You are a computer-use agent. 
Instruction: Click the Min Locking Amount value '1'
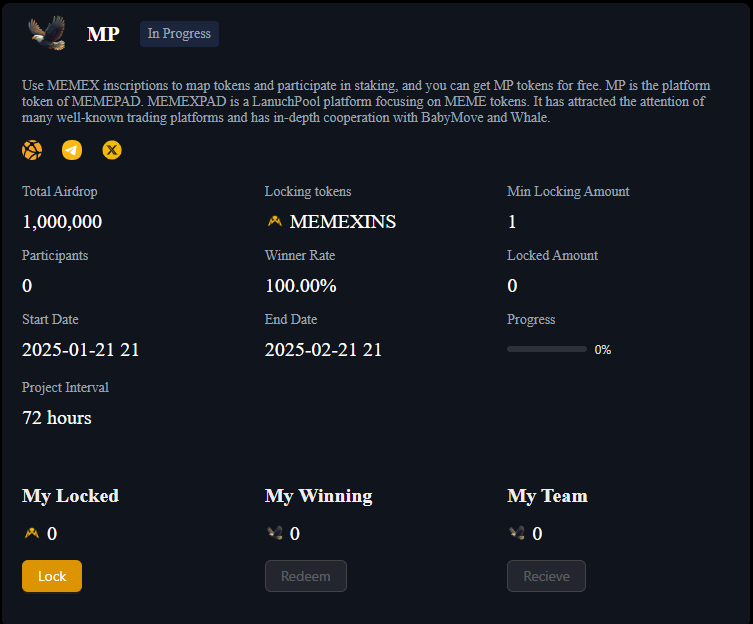coord(512,222)
